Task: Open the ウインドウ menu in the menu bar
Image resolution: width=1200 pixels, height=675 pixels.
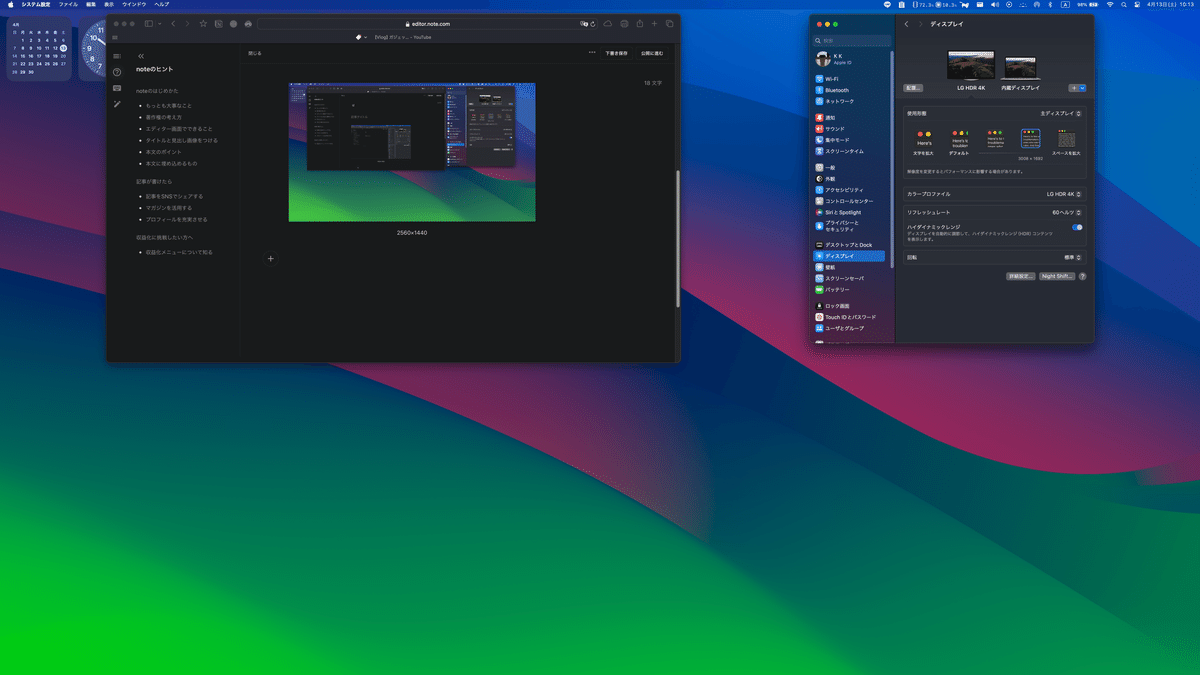Action: (x=134, y=5)
